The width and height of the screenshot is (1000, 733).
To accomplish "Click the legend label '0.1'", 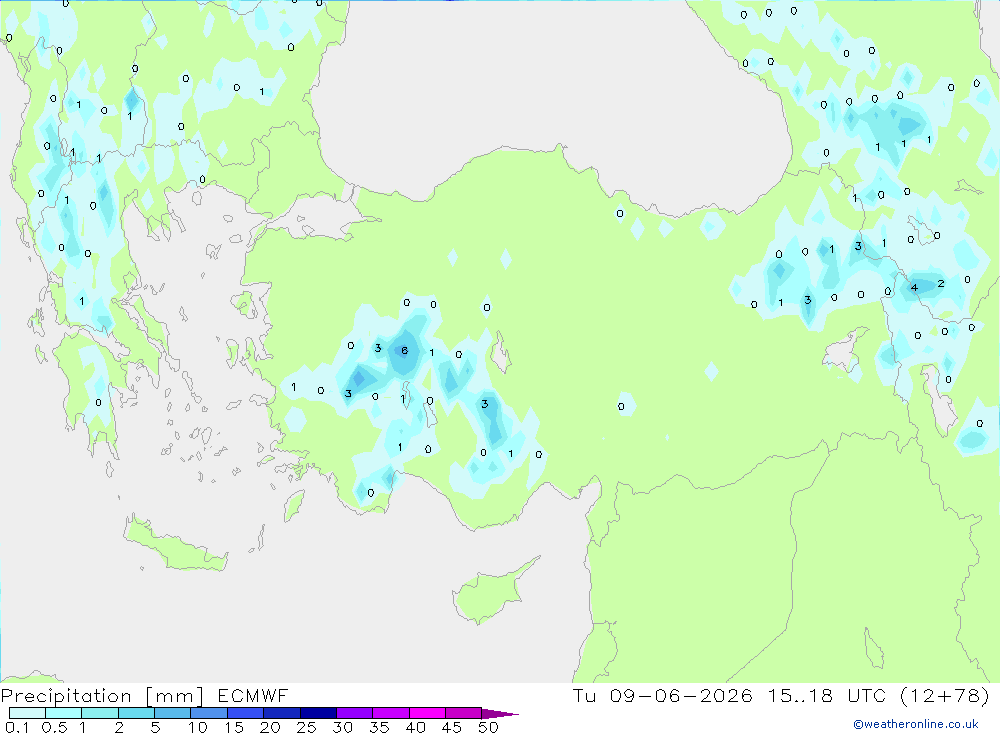I will [17, 727].
